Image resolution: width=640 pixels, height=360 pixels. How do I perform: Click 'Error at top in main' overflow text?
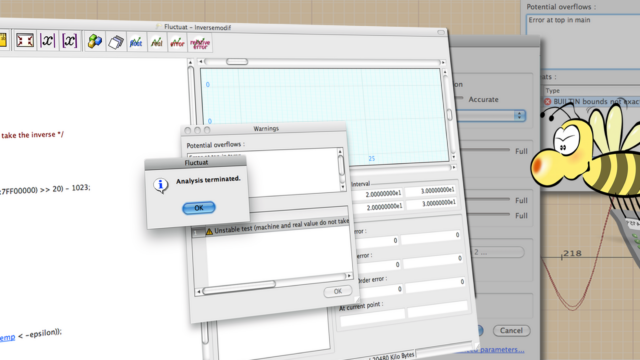[x=559, y=20]
